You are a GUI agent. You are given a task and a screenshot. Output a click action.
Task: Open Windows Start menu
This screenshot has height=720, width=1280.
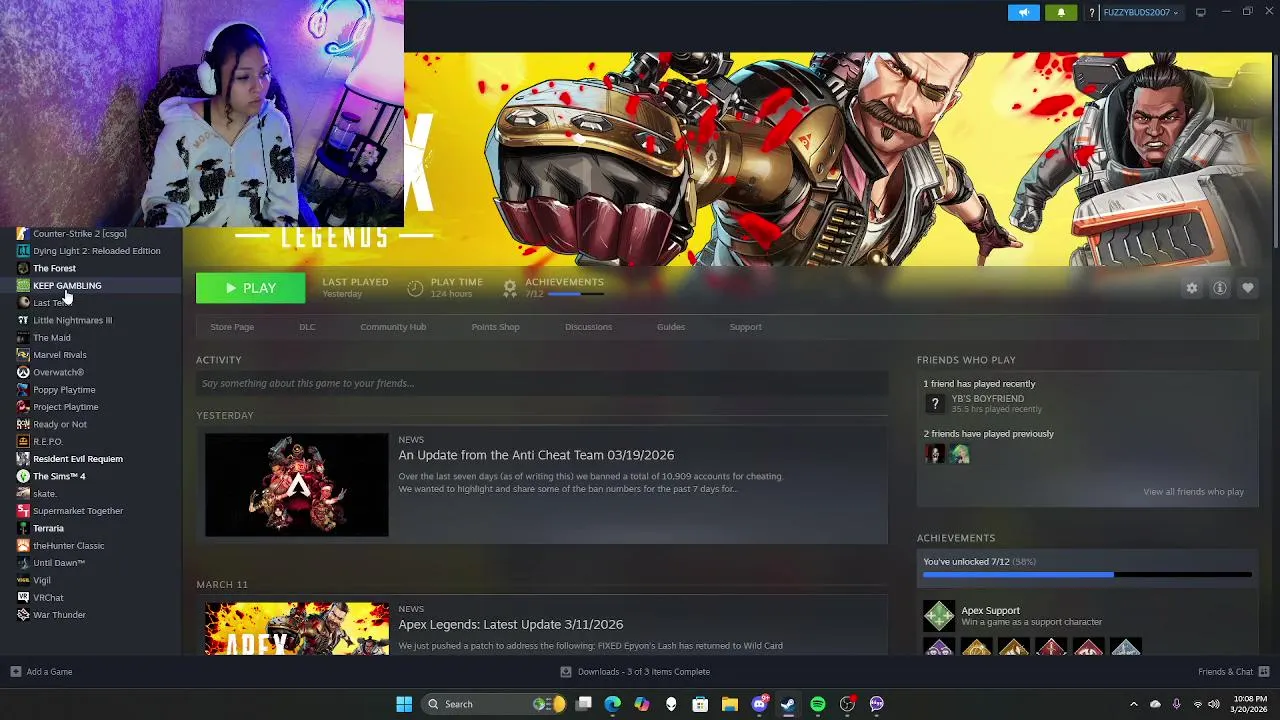pyautogui.click(x=404, y=704)
